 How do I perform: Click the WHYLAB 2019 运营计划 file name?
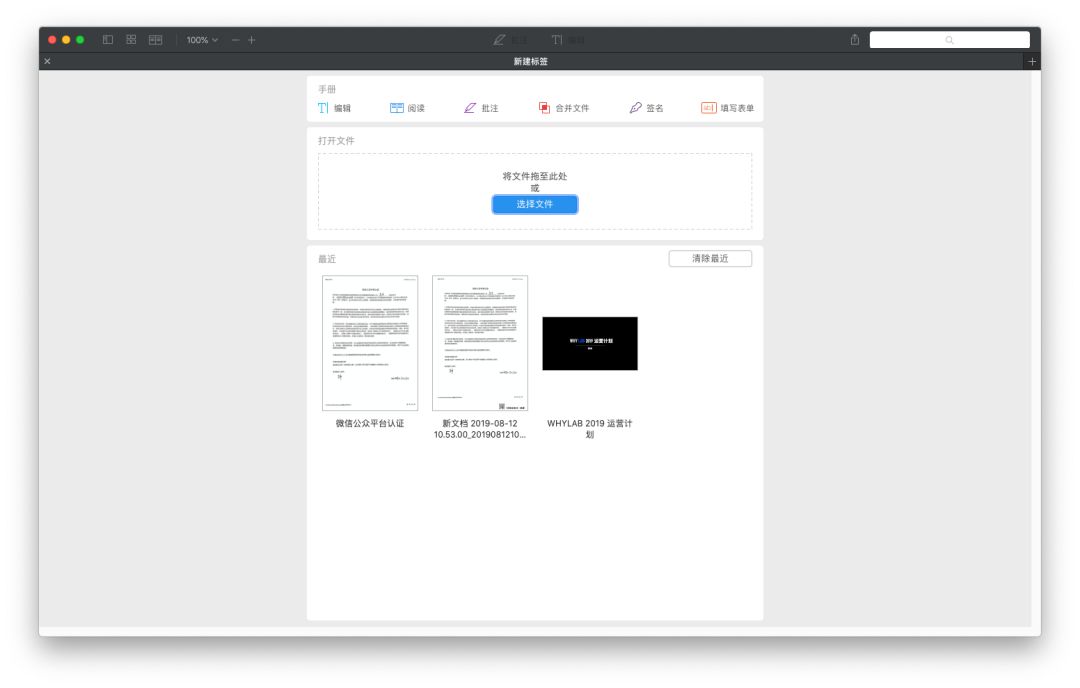click(590, 428)
